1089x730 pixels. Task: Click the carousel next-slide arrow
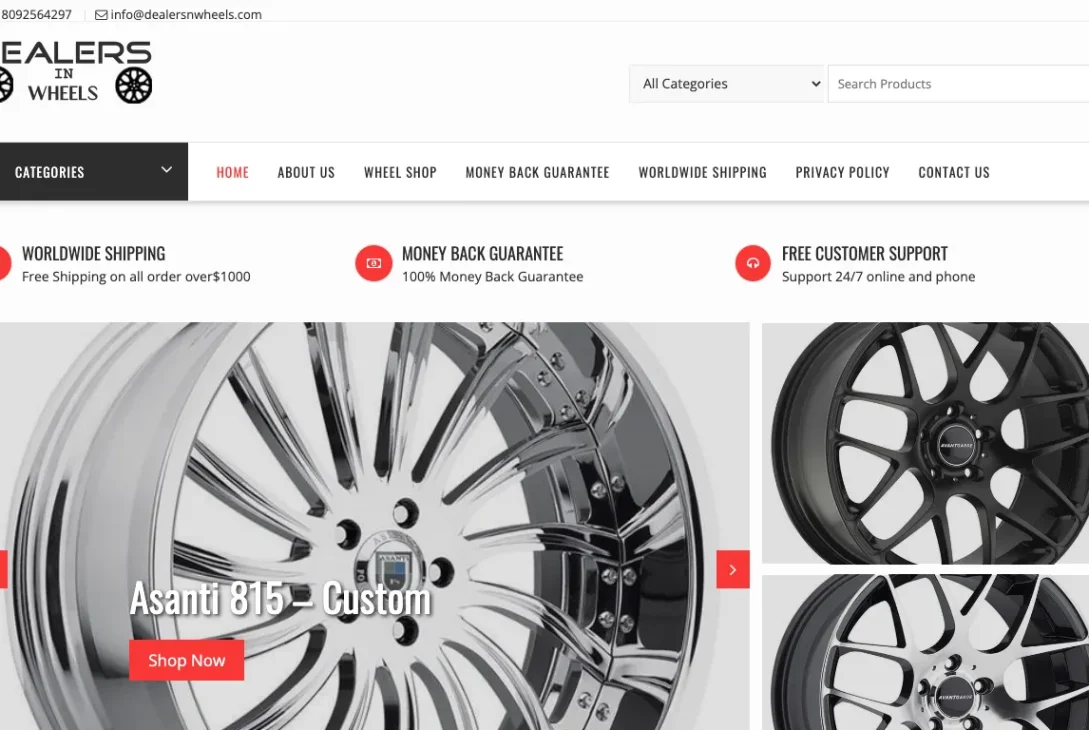[x=733, y=569]
